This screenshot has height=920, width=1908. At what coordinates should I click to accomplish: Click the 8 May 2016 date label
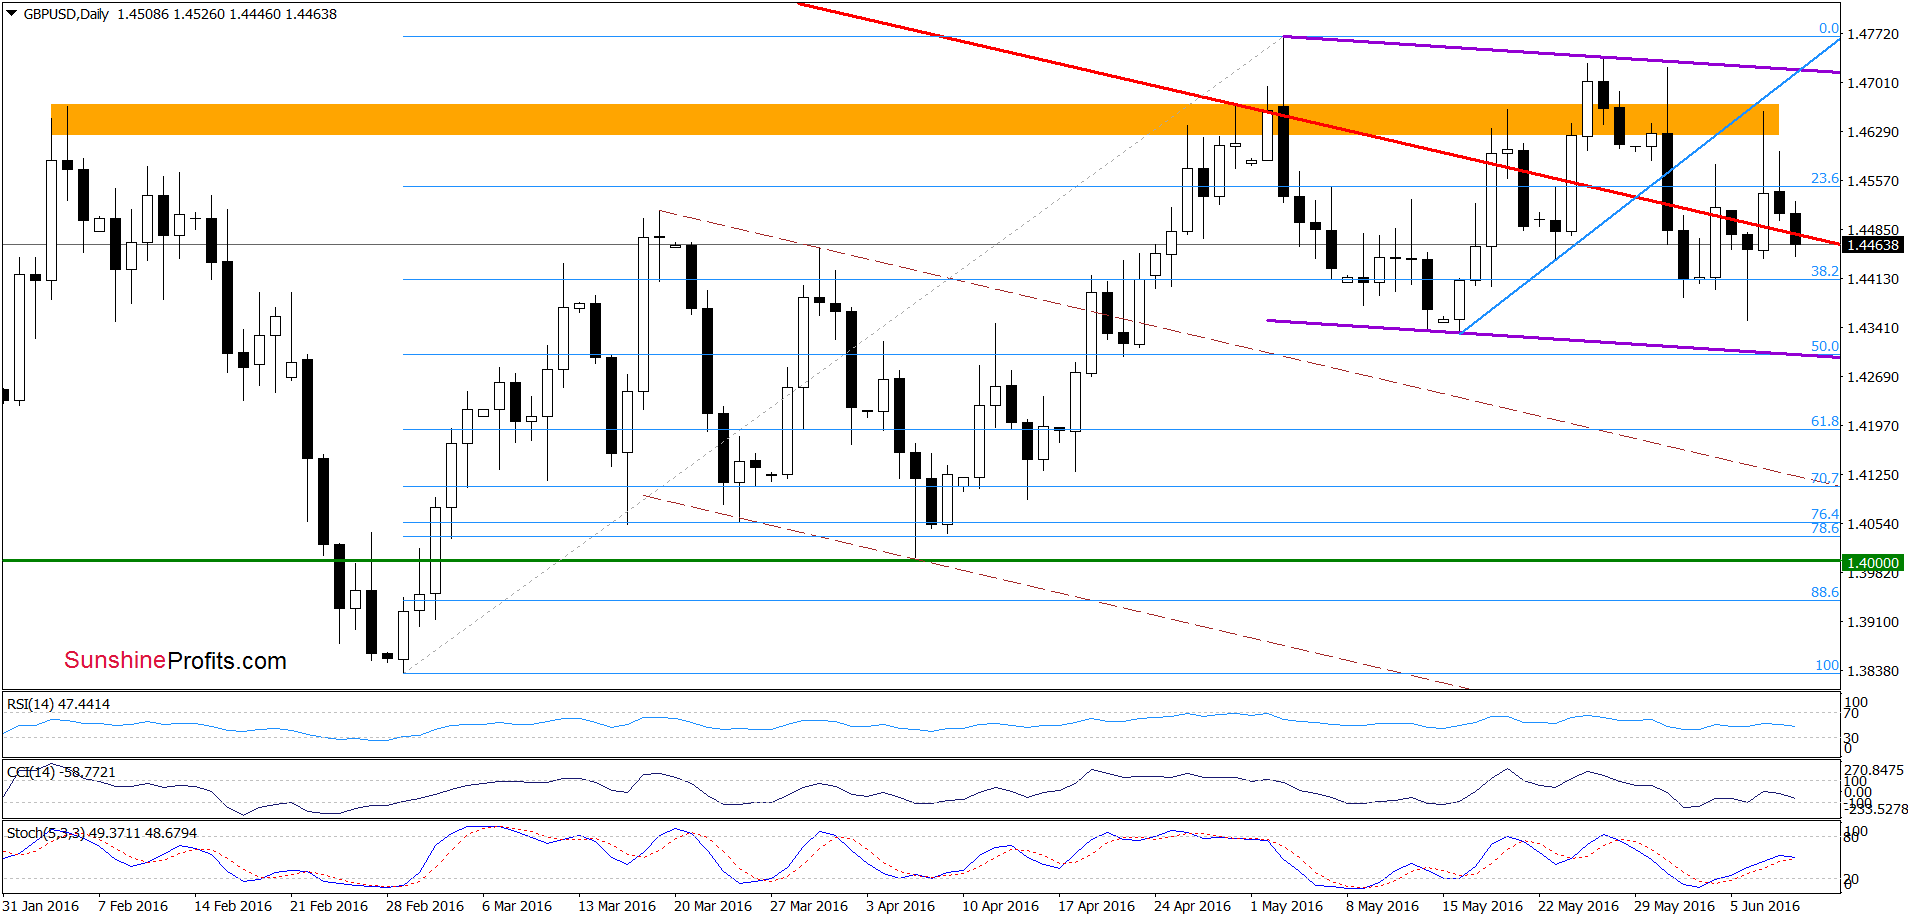pos(1382,906)
